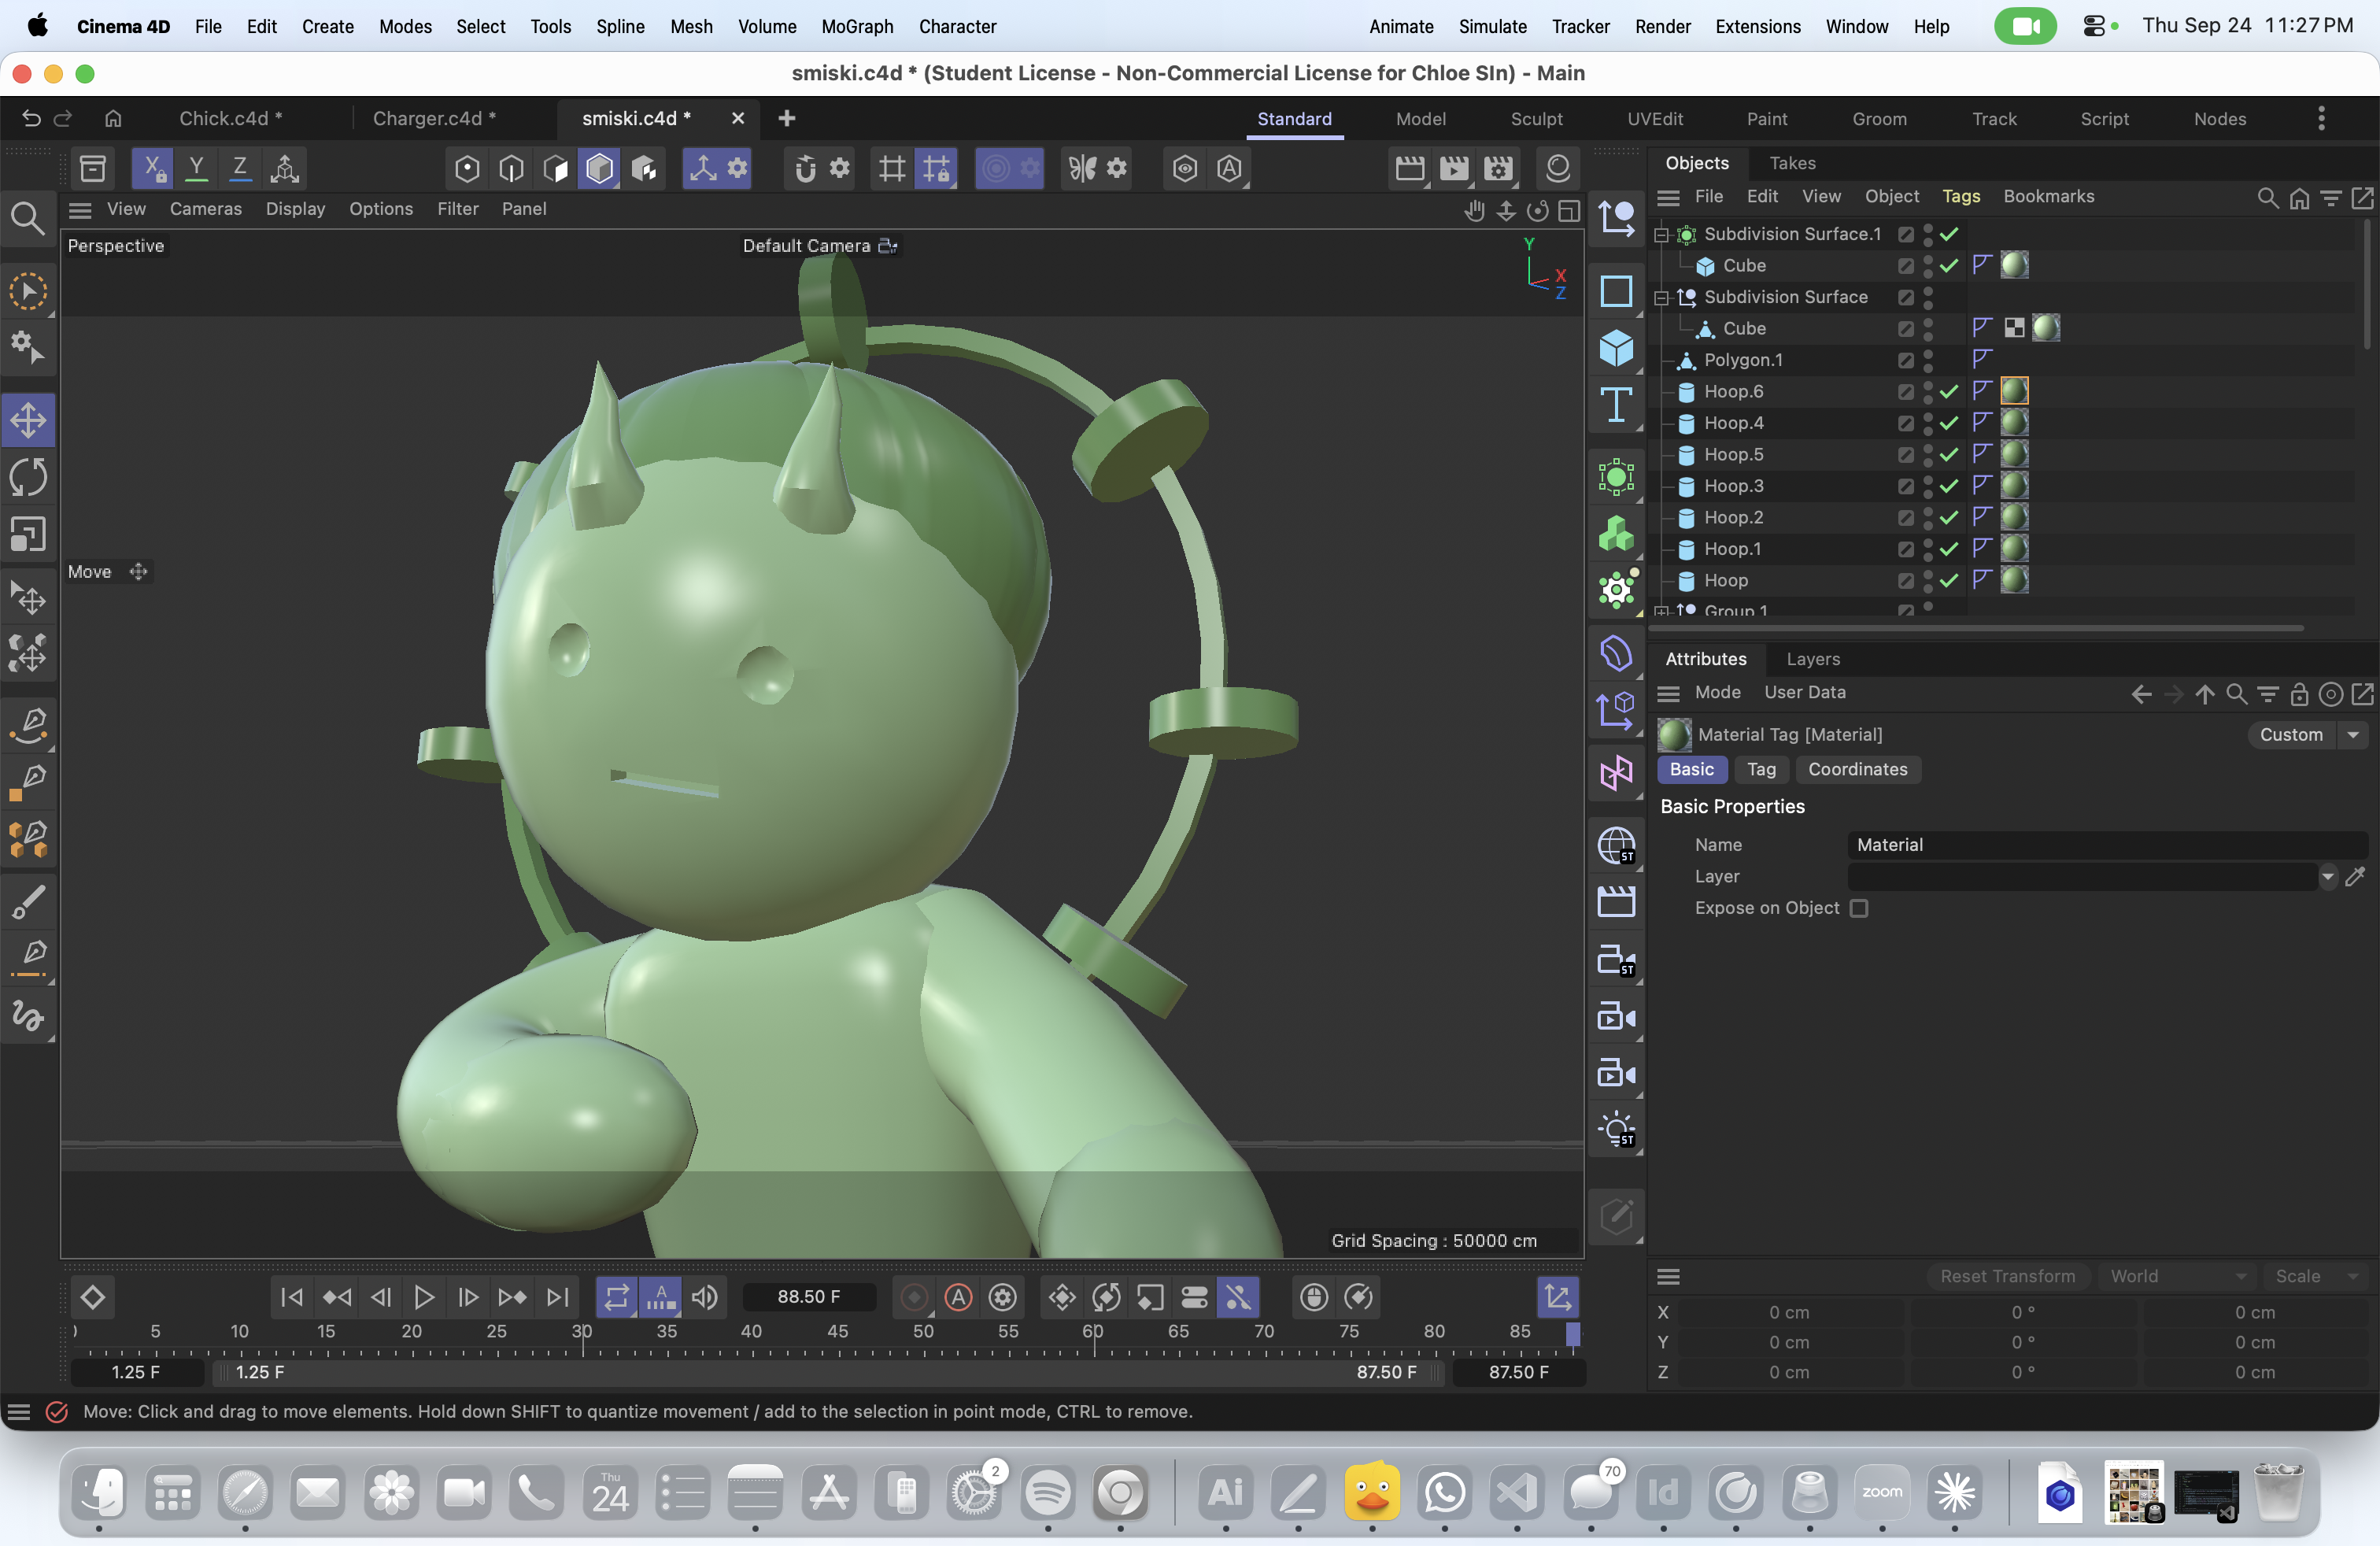The height and width of the screenshot is (1546, 2380).
Task: Click the Go to End playback button
Action: (x=557, y=1297)
